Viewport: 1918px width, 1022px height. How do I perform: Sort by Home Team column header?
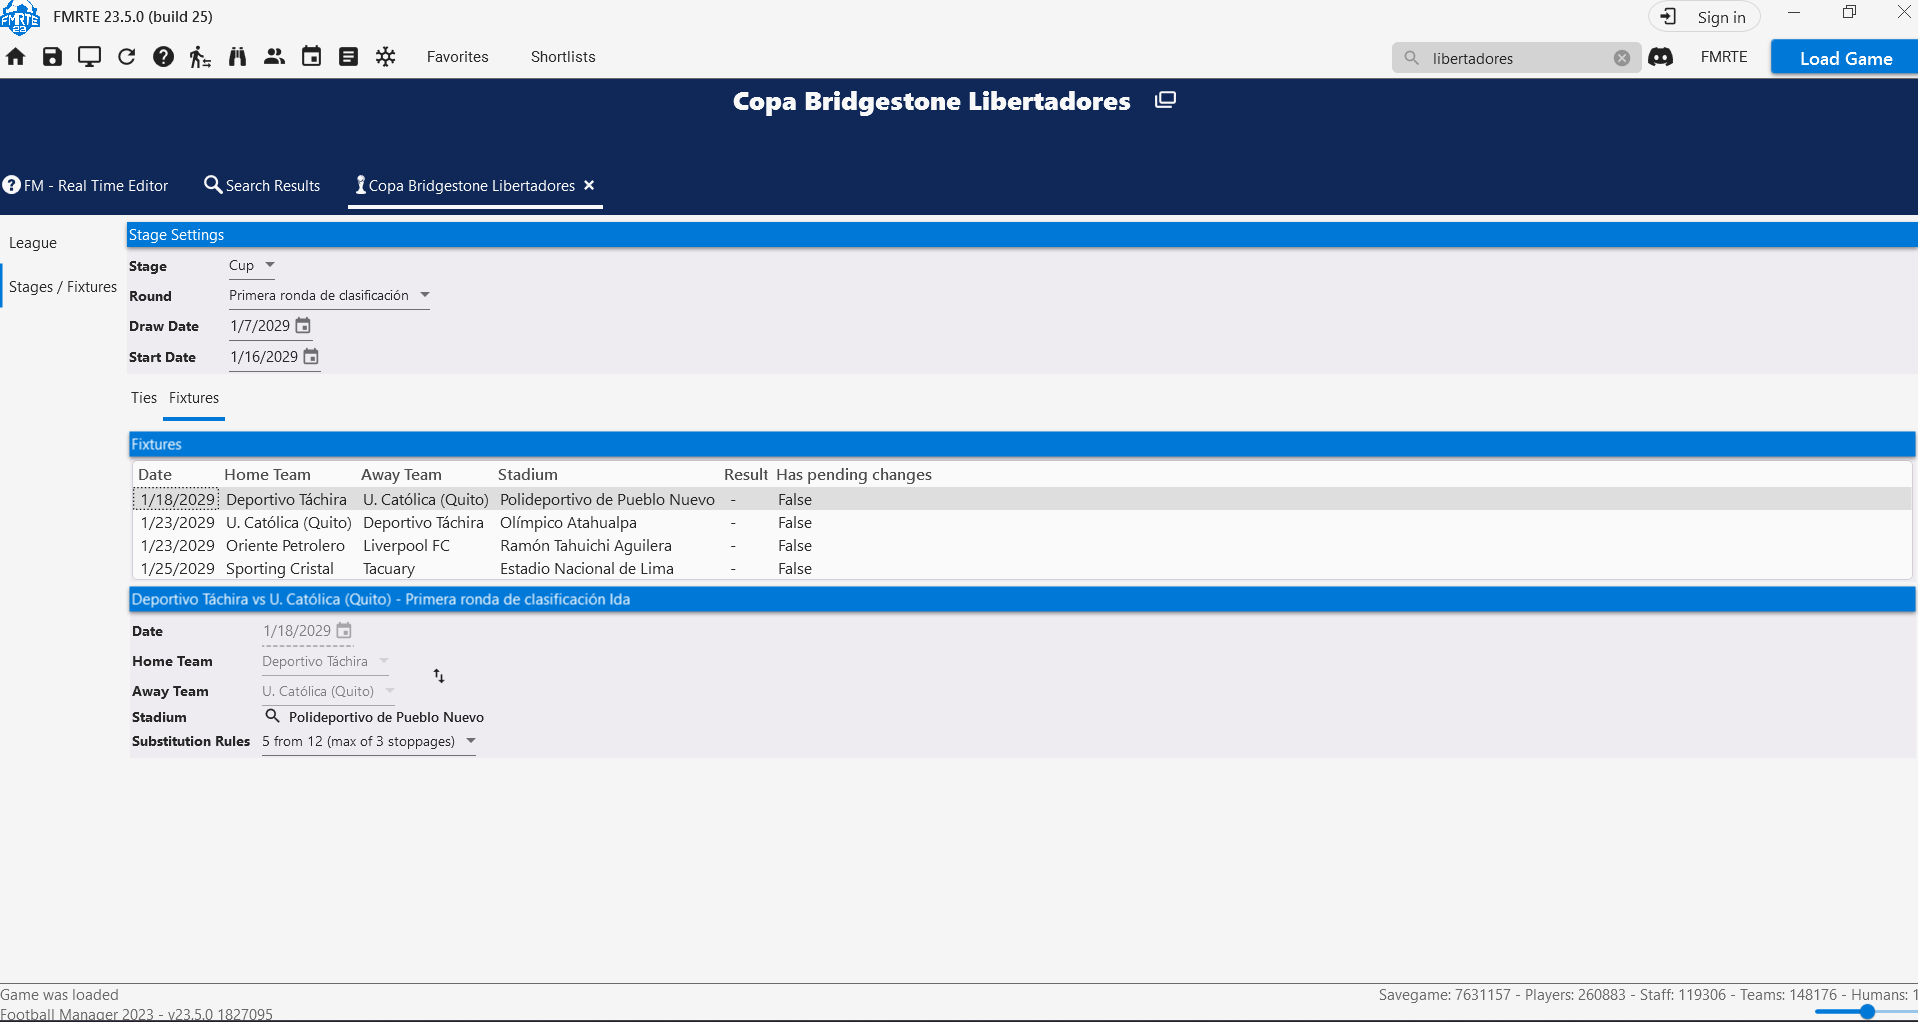267,475
